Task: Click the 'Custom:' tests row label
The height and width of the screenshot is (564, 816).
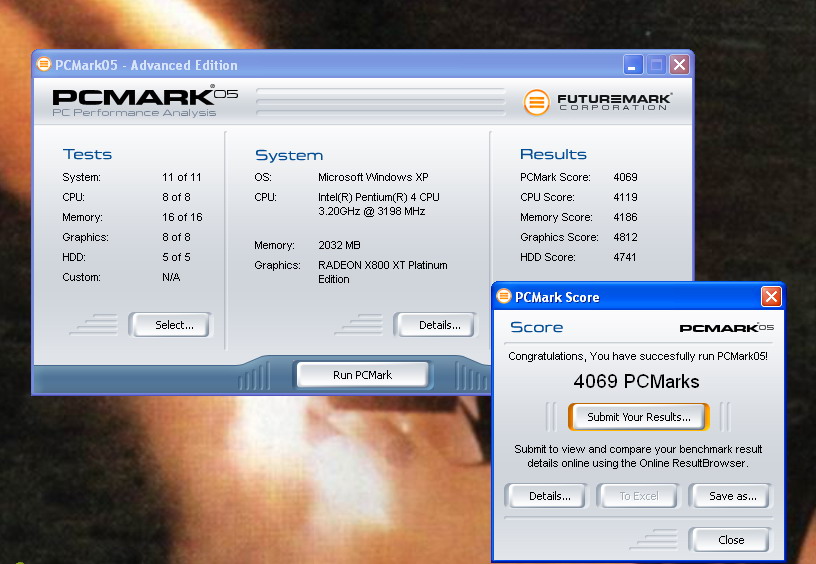Action: coord(81,277)
